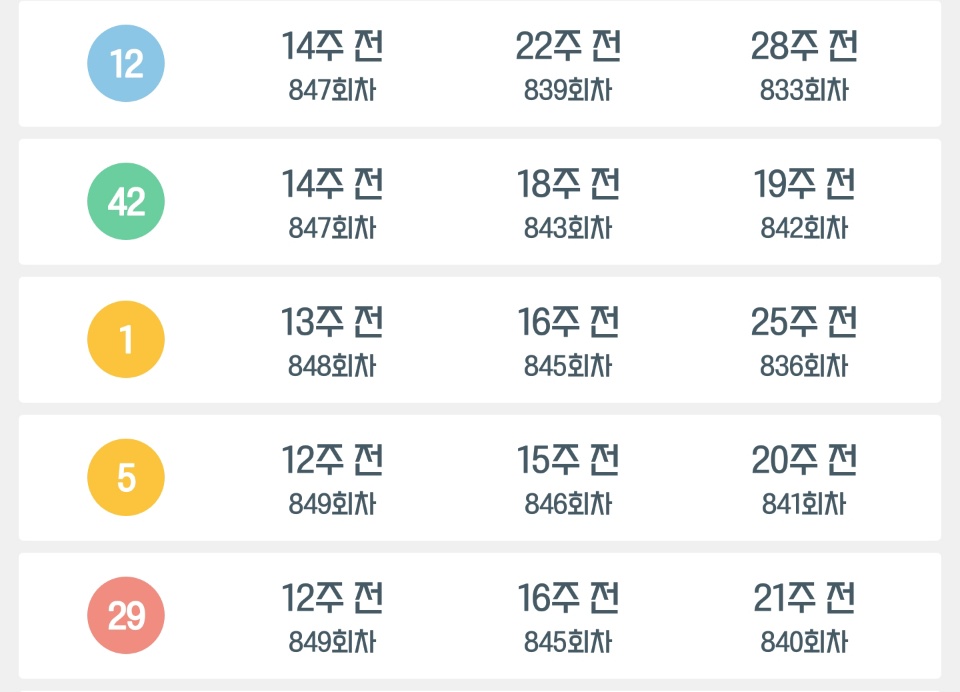Open the 836회차 draw entry
Screen dimensions: 960x692
804,366
